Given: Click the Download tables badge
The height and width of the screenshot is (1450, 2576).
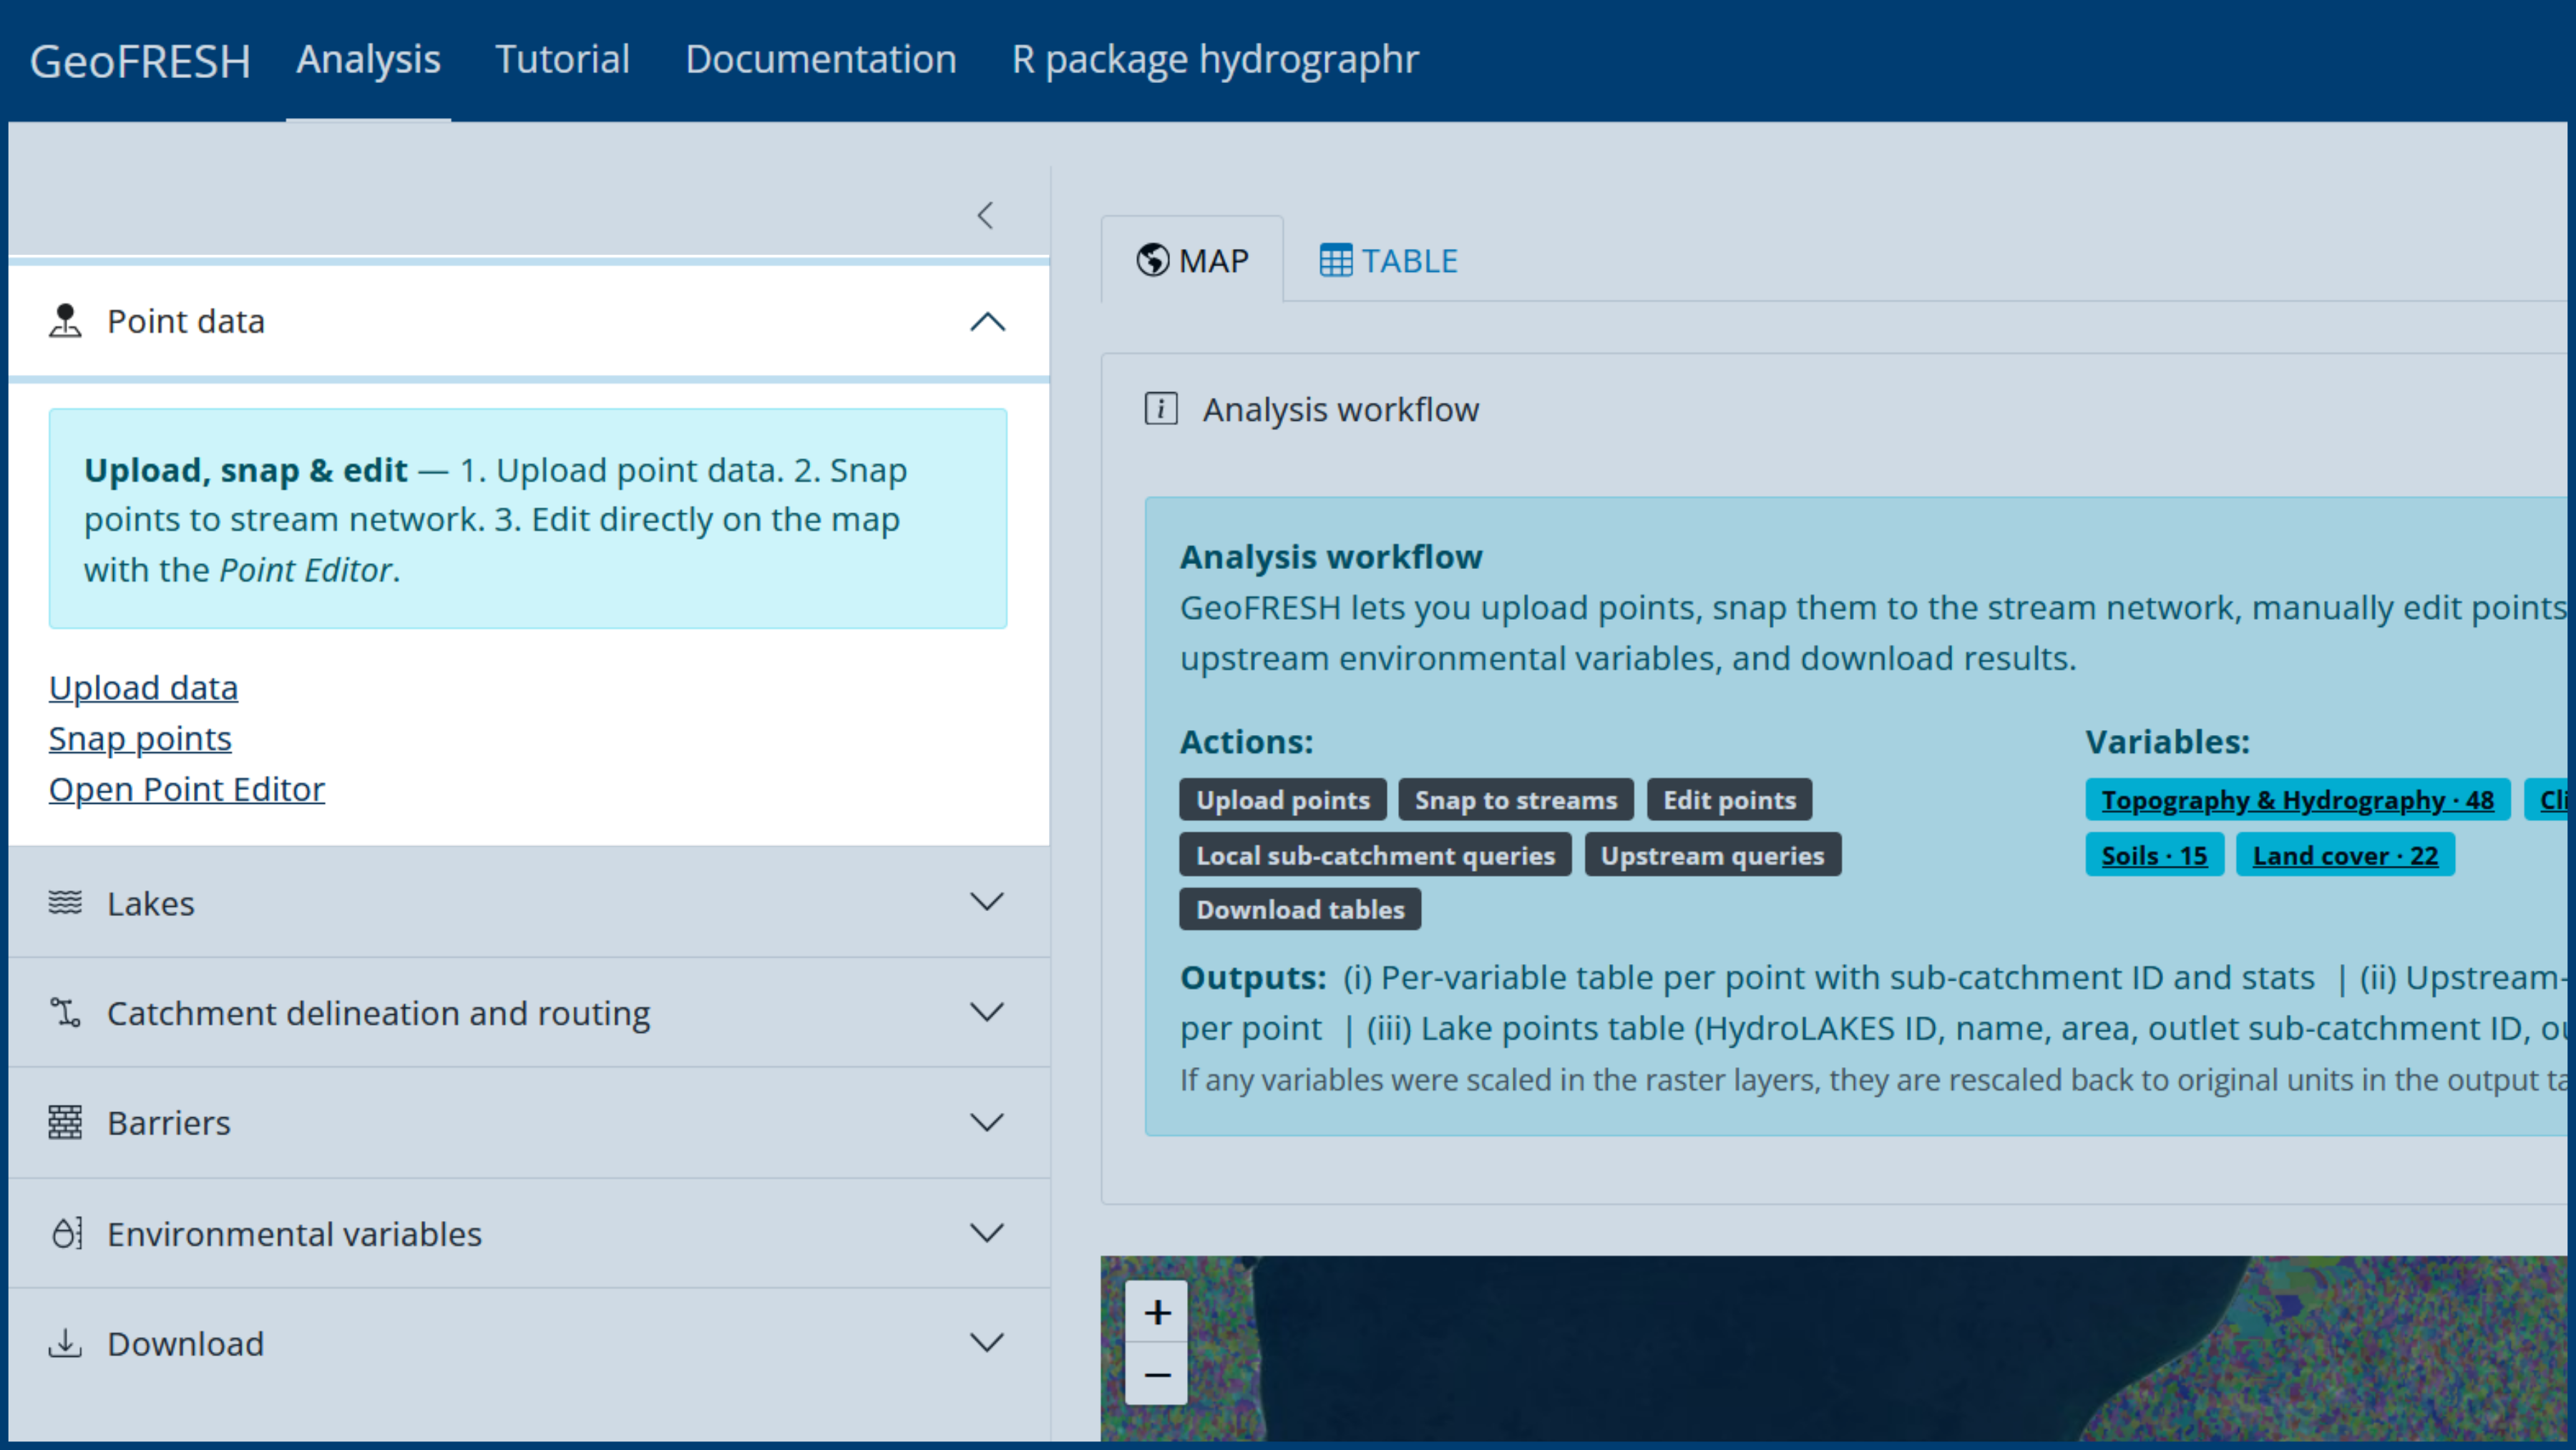Looking at the screenshot, I should click(1300, 909).
